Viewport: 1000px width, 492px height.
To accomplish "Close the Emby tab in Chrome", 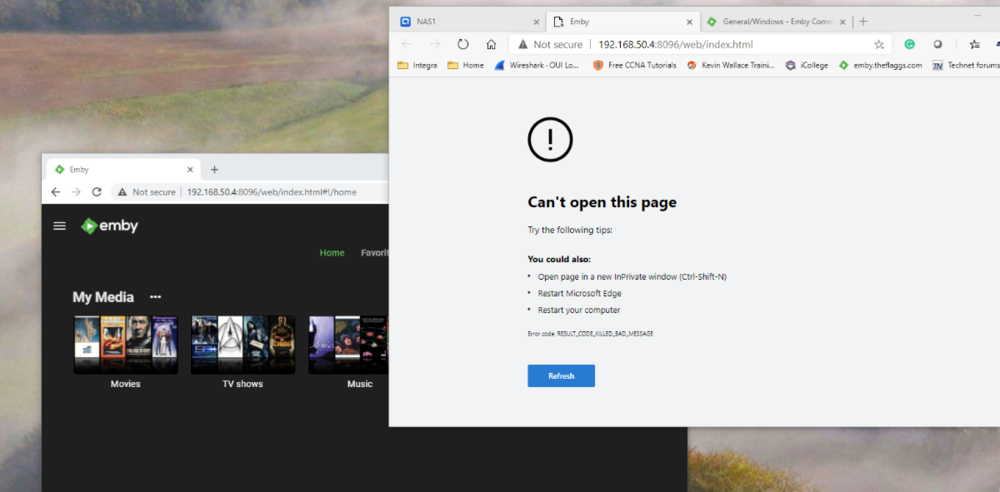I will point(190,170).
